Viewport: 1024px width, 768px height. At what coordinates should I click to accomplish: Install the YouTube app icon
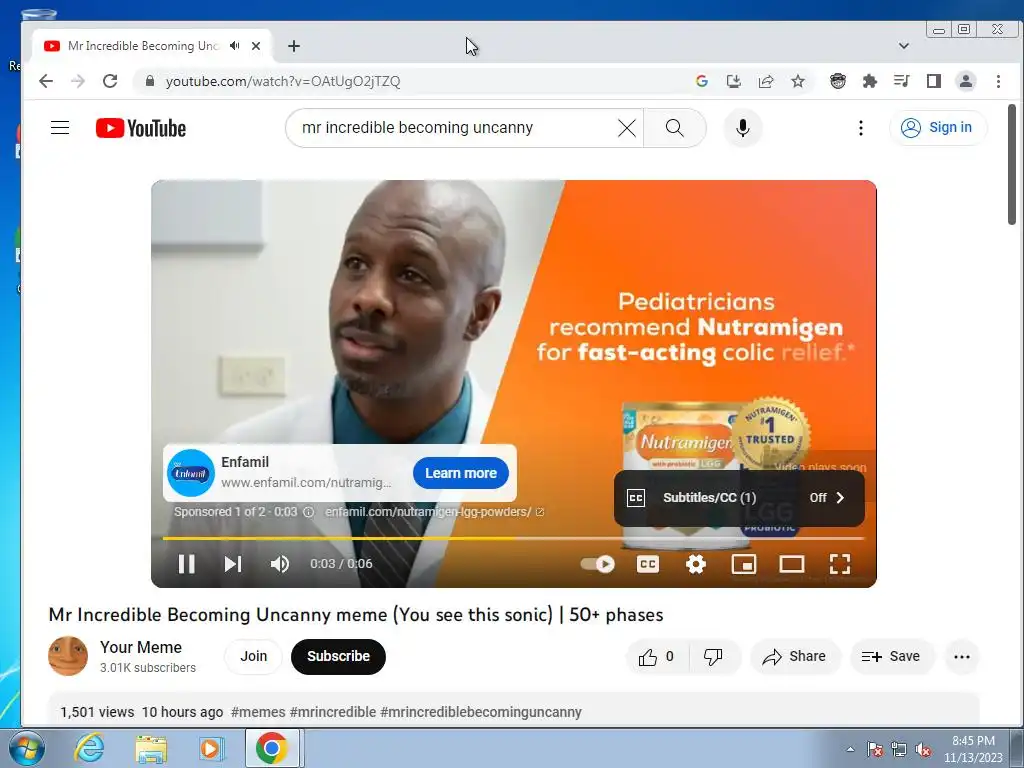(733, 81)
